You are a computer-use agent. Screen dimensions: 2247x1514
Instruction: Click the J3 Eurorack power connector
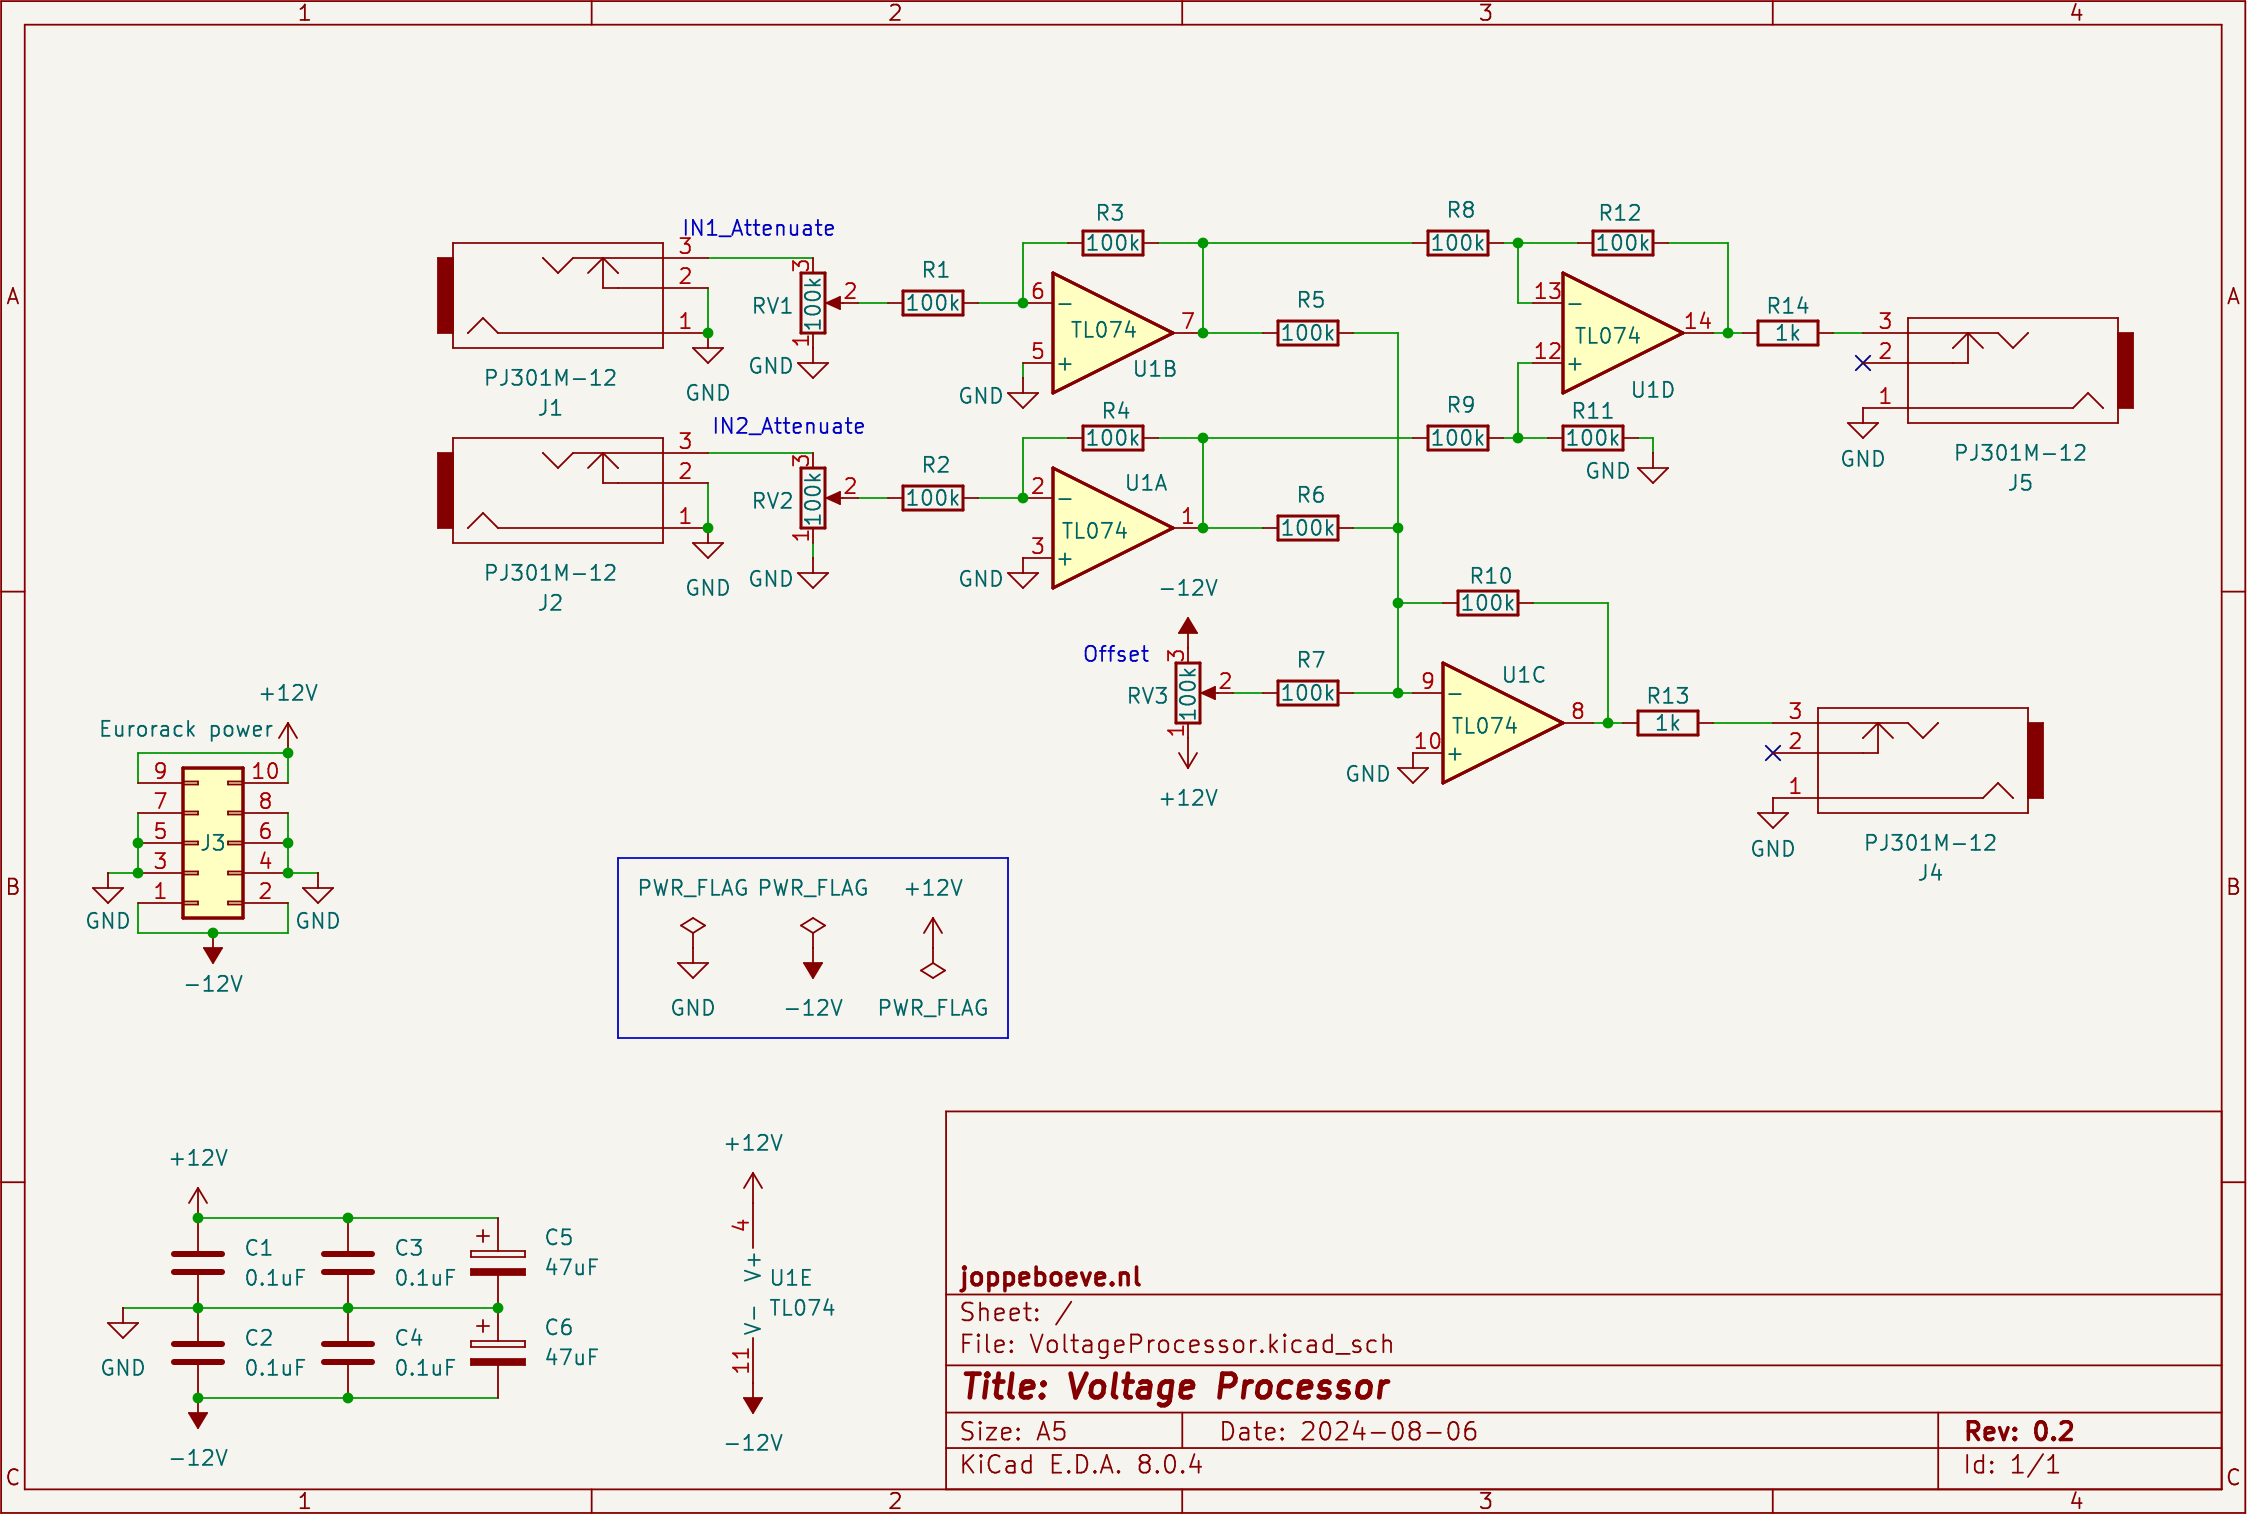coord(213,842)
